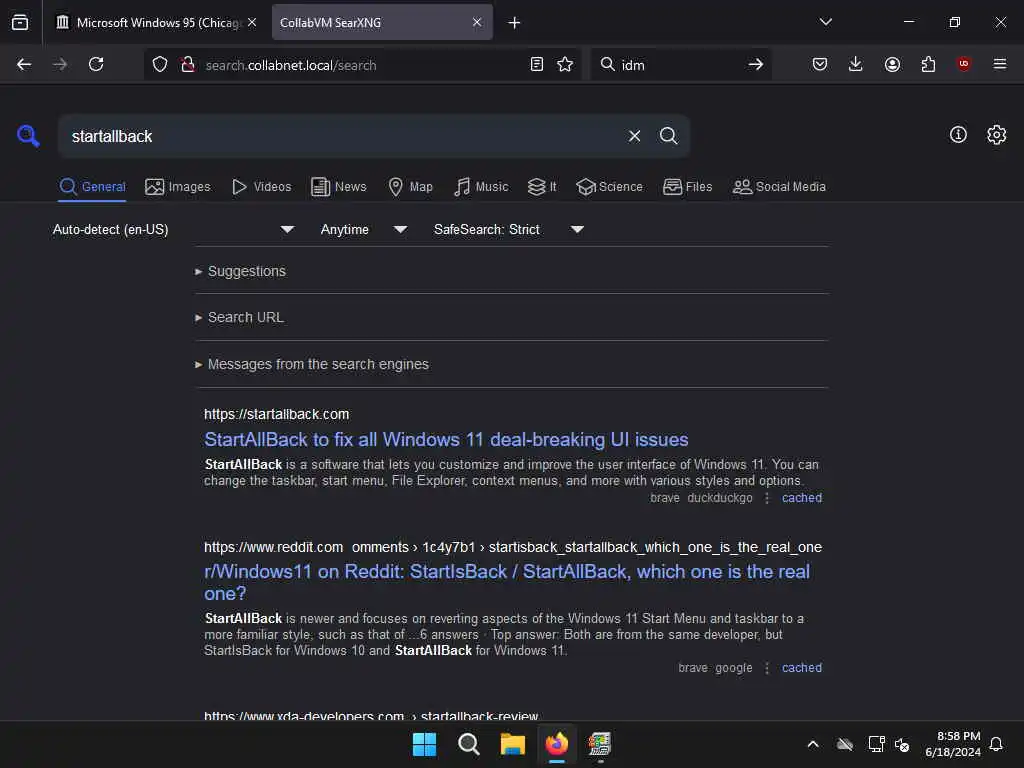Close the CollabVM SearXNG tab
The height and width of the screenshot is (768, 1024).
pyautogui.click(x=477, y=22)
